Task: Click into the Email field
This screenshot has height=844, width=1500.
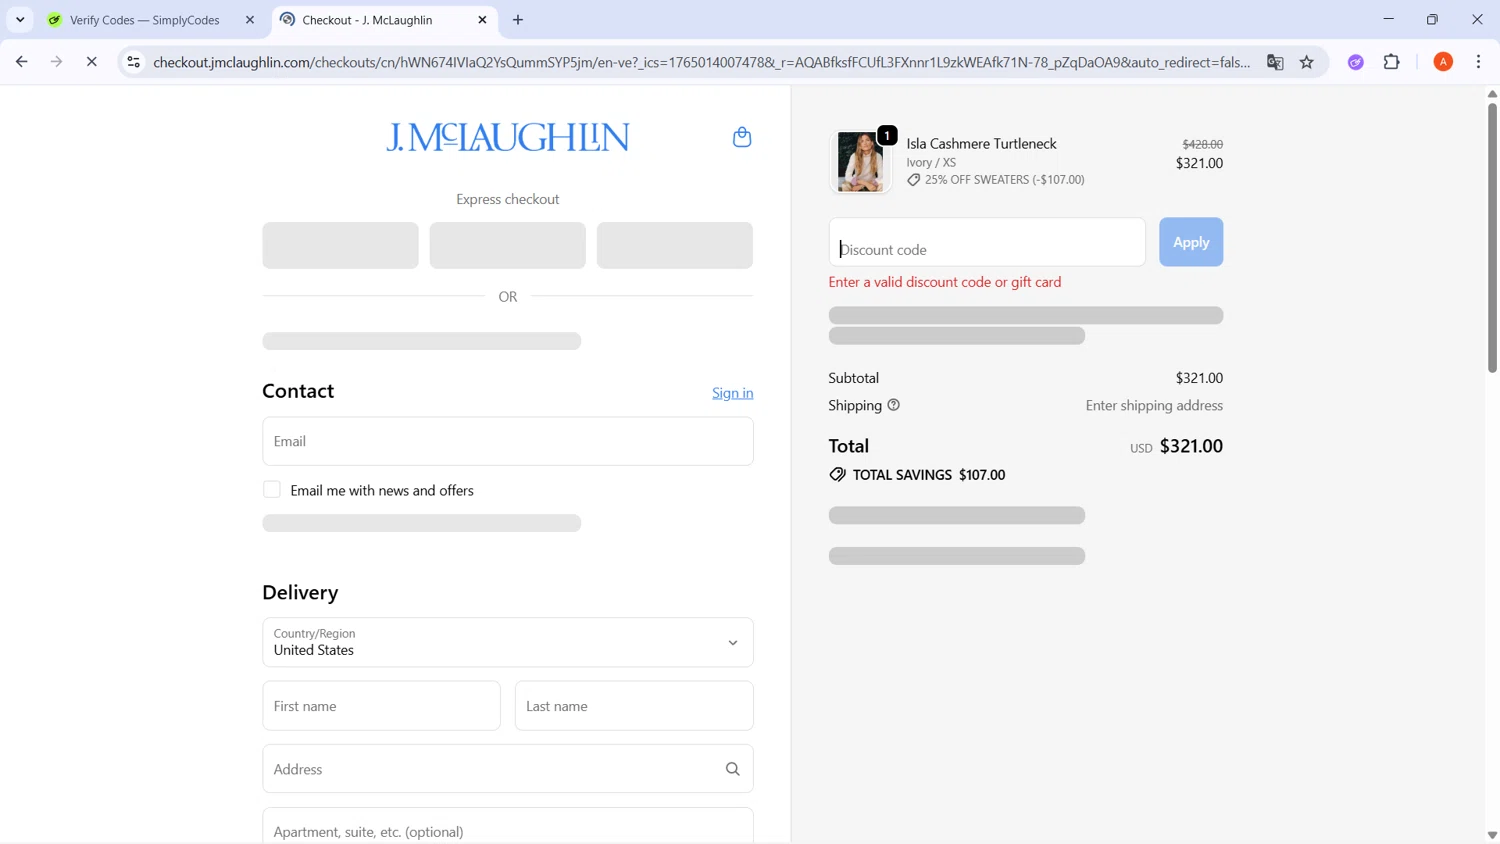Action: coord(508,441)
